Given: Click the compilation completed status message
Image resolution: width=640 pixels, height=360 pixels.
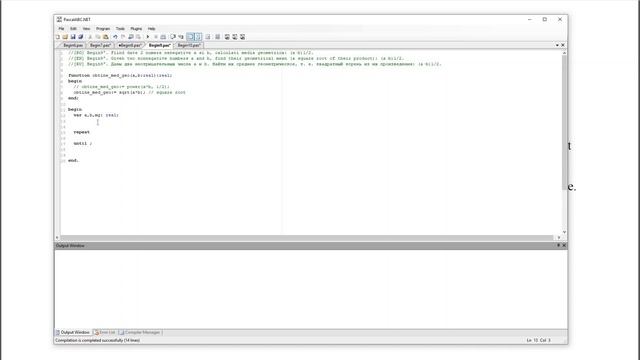Looking at the screenshot, I should coord(98,340).
